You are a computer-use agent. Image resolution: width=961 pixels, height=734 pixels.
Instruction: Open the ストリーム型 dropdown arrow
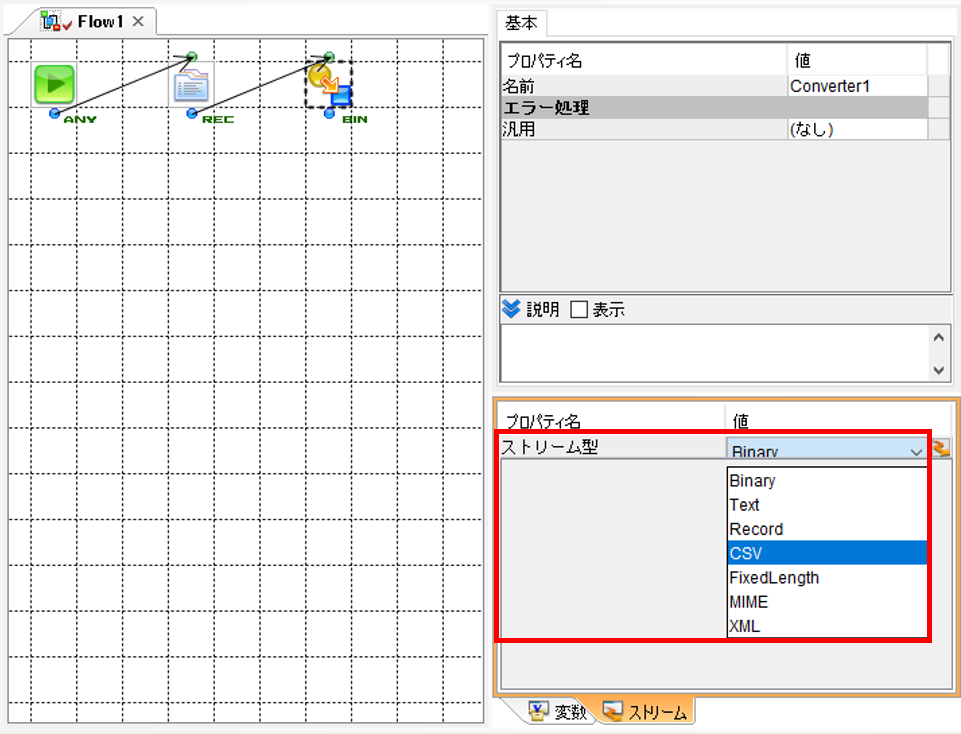(x=916, y=452)
